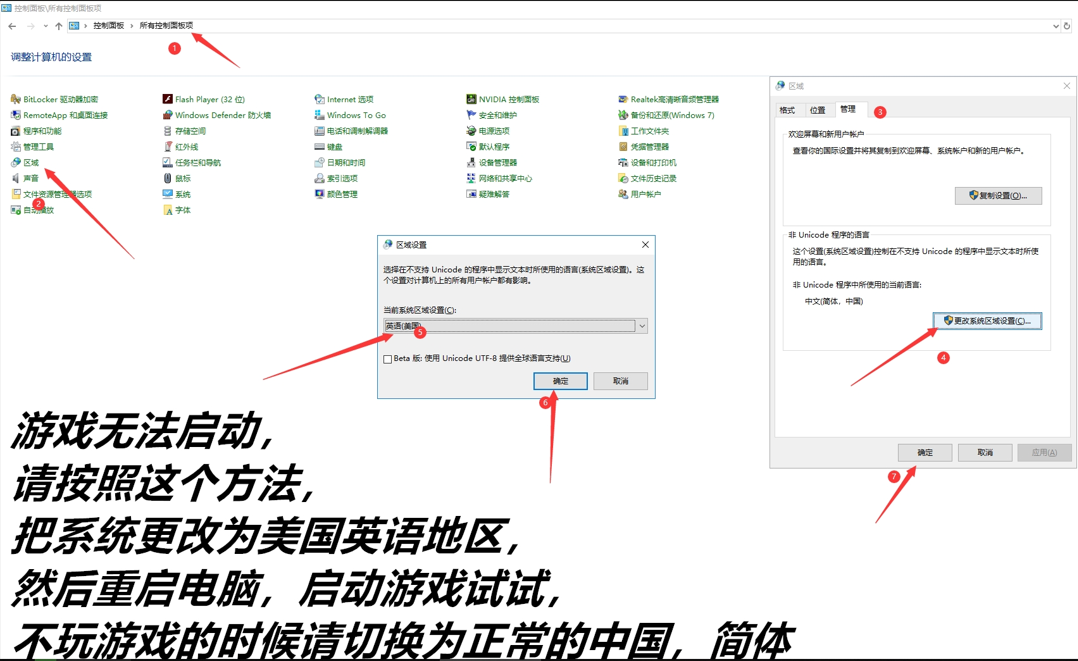Click the 复制设置 button
Screen dimensions: 1078x661
[x=998, y=196]
